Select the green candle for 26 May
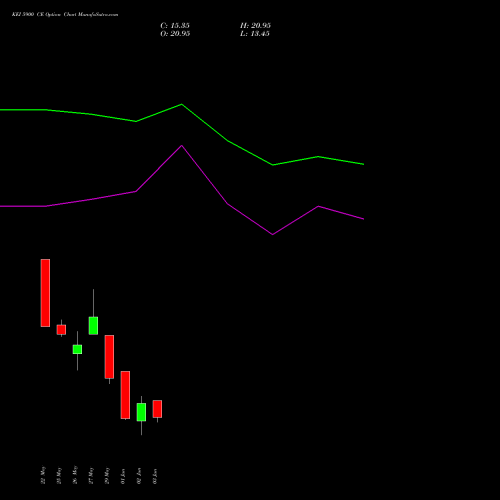 point(77,349)
